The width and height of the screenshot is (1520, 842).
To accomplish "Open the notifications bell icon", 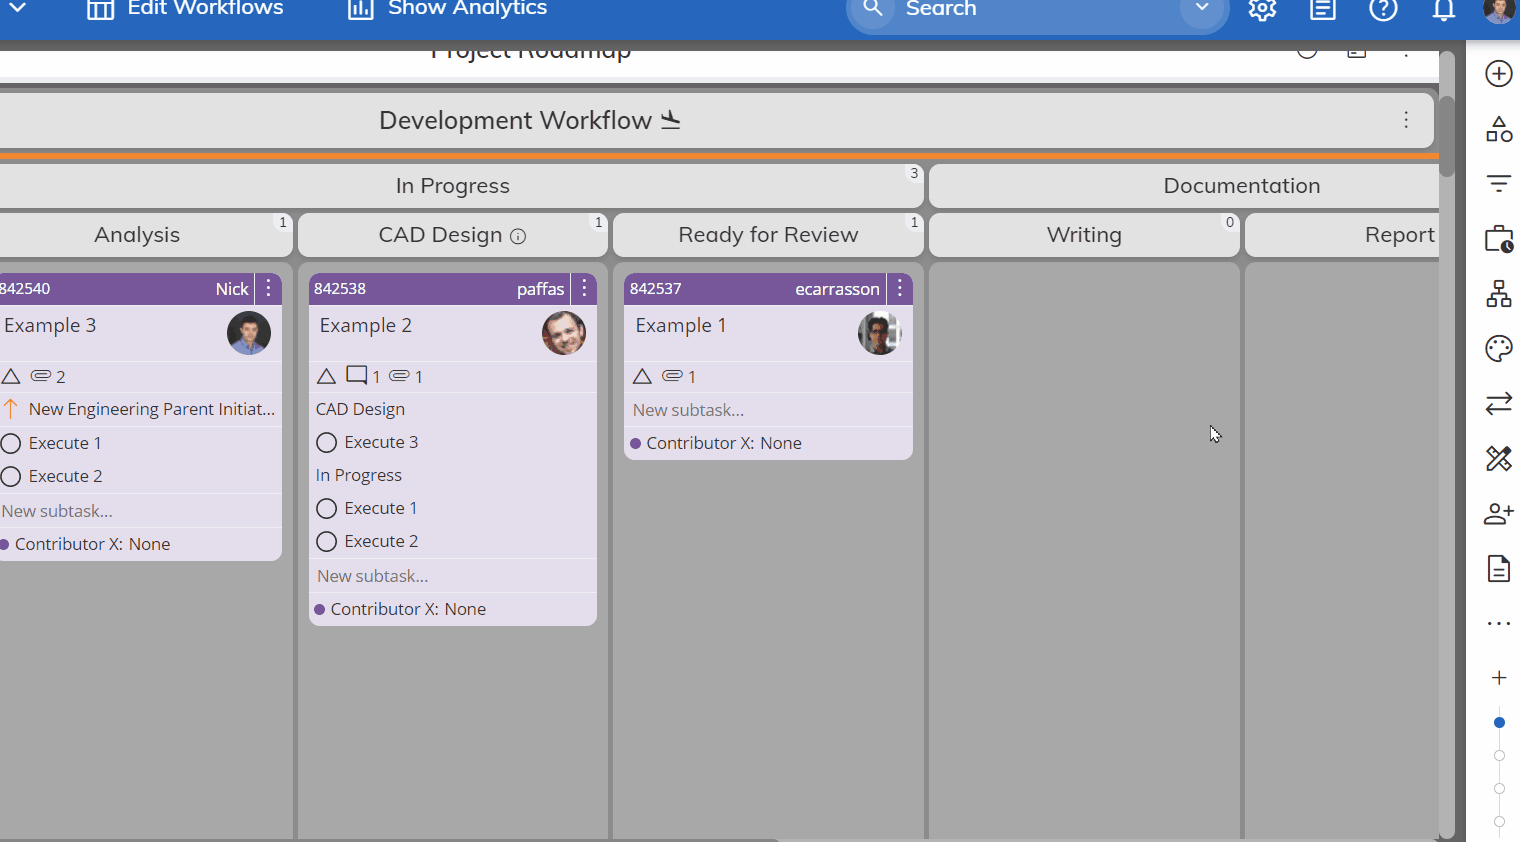I will coord(1443,10).
